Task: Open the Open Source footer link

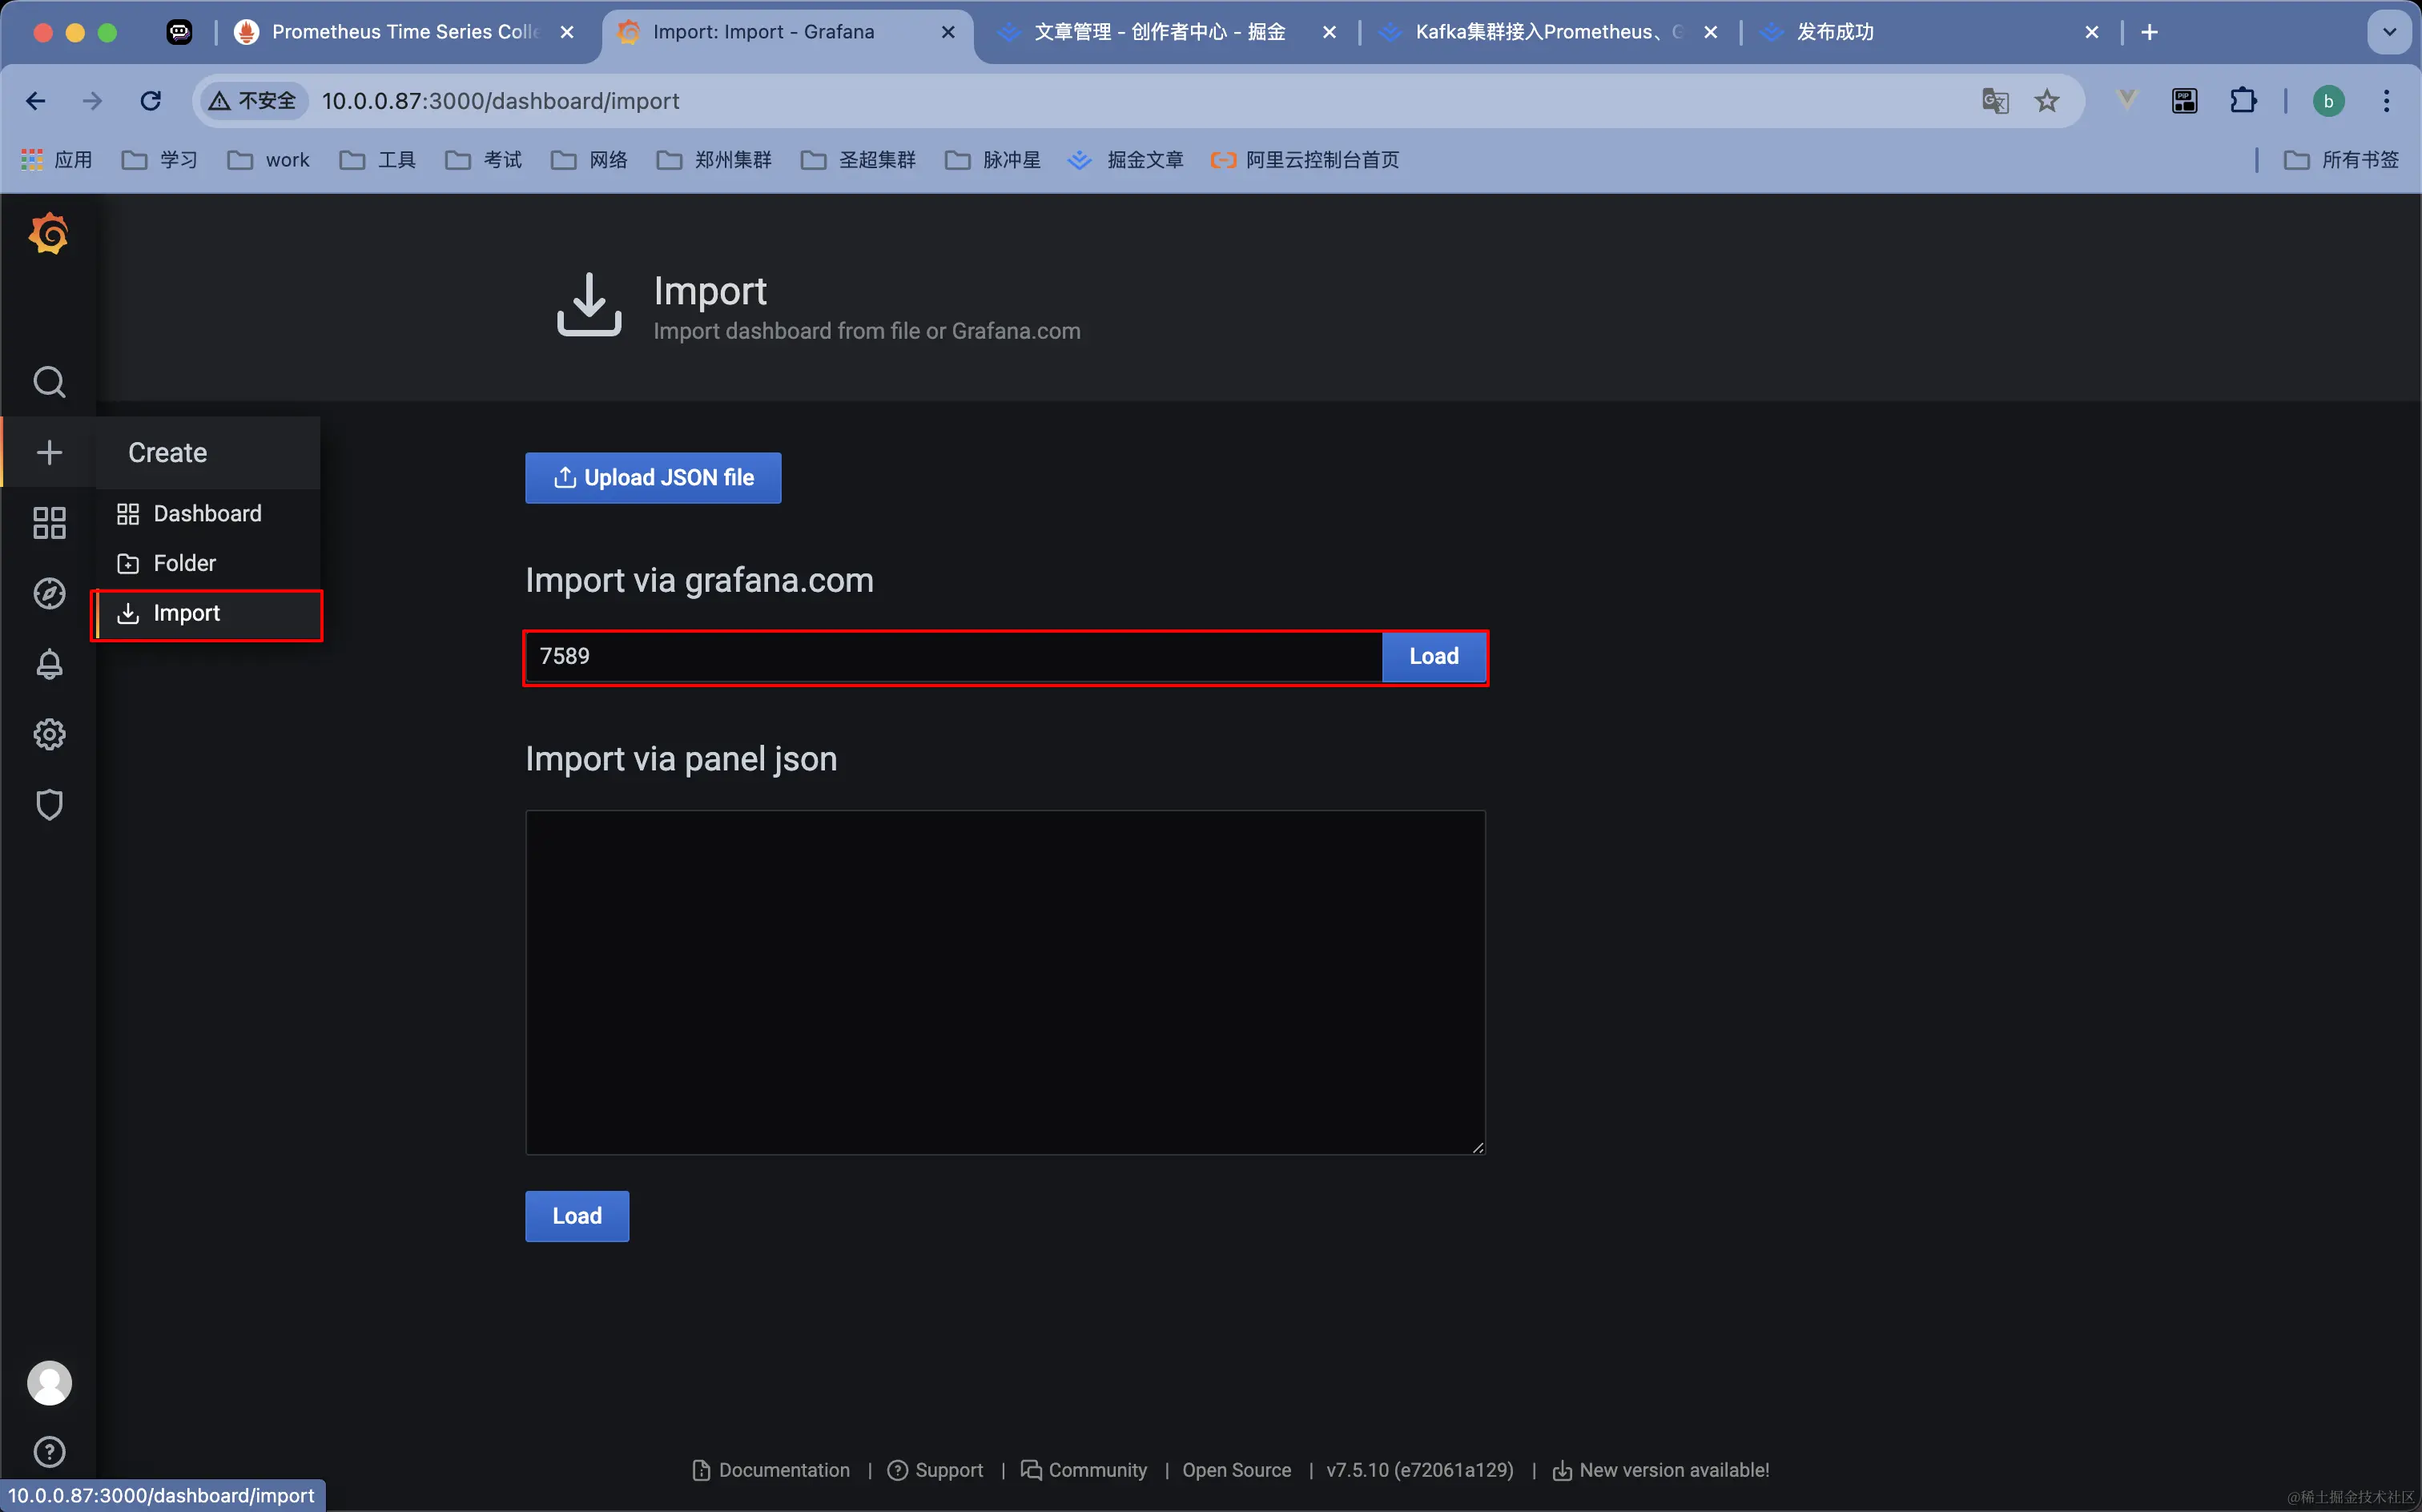Action: pos(1236,1469)
